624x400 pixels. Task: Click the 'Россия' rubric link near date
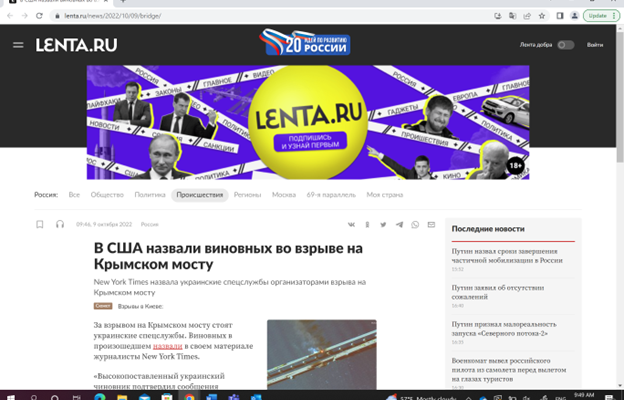click(150, 224)
